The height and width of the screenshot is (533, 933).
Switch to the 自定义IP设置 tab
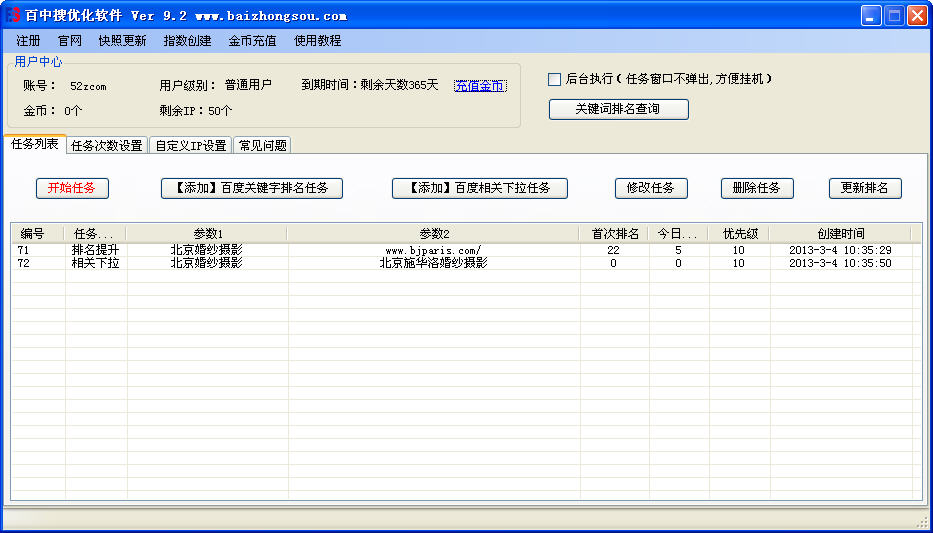[190, 146]
